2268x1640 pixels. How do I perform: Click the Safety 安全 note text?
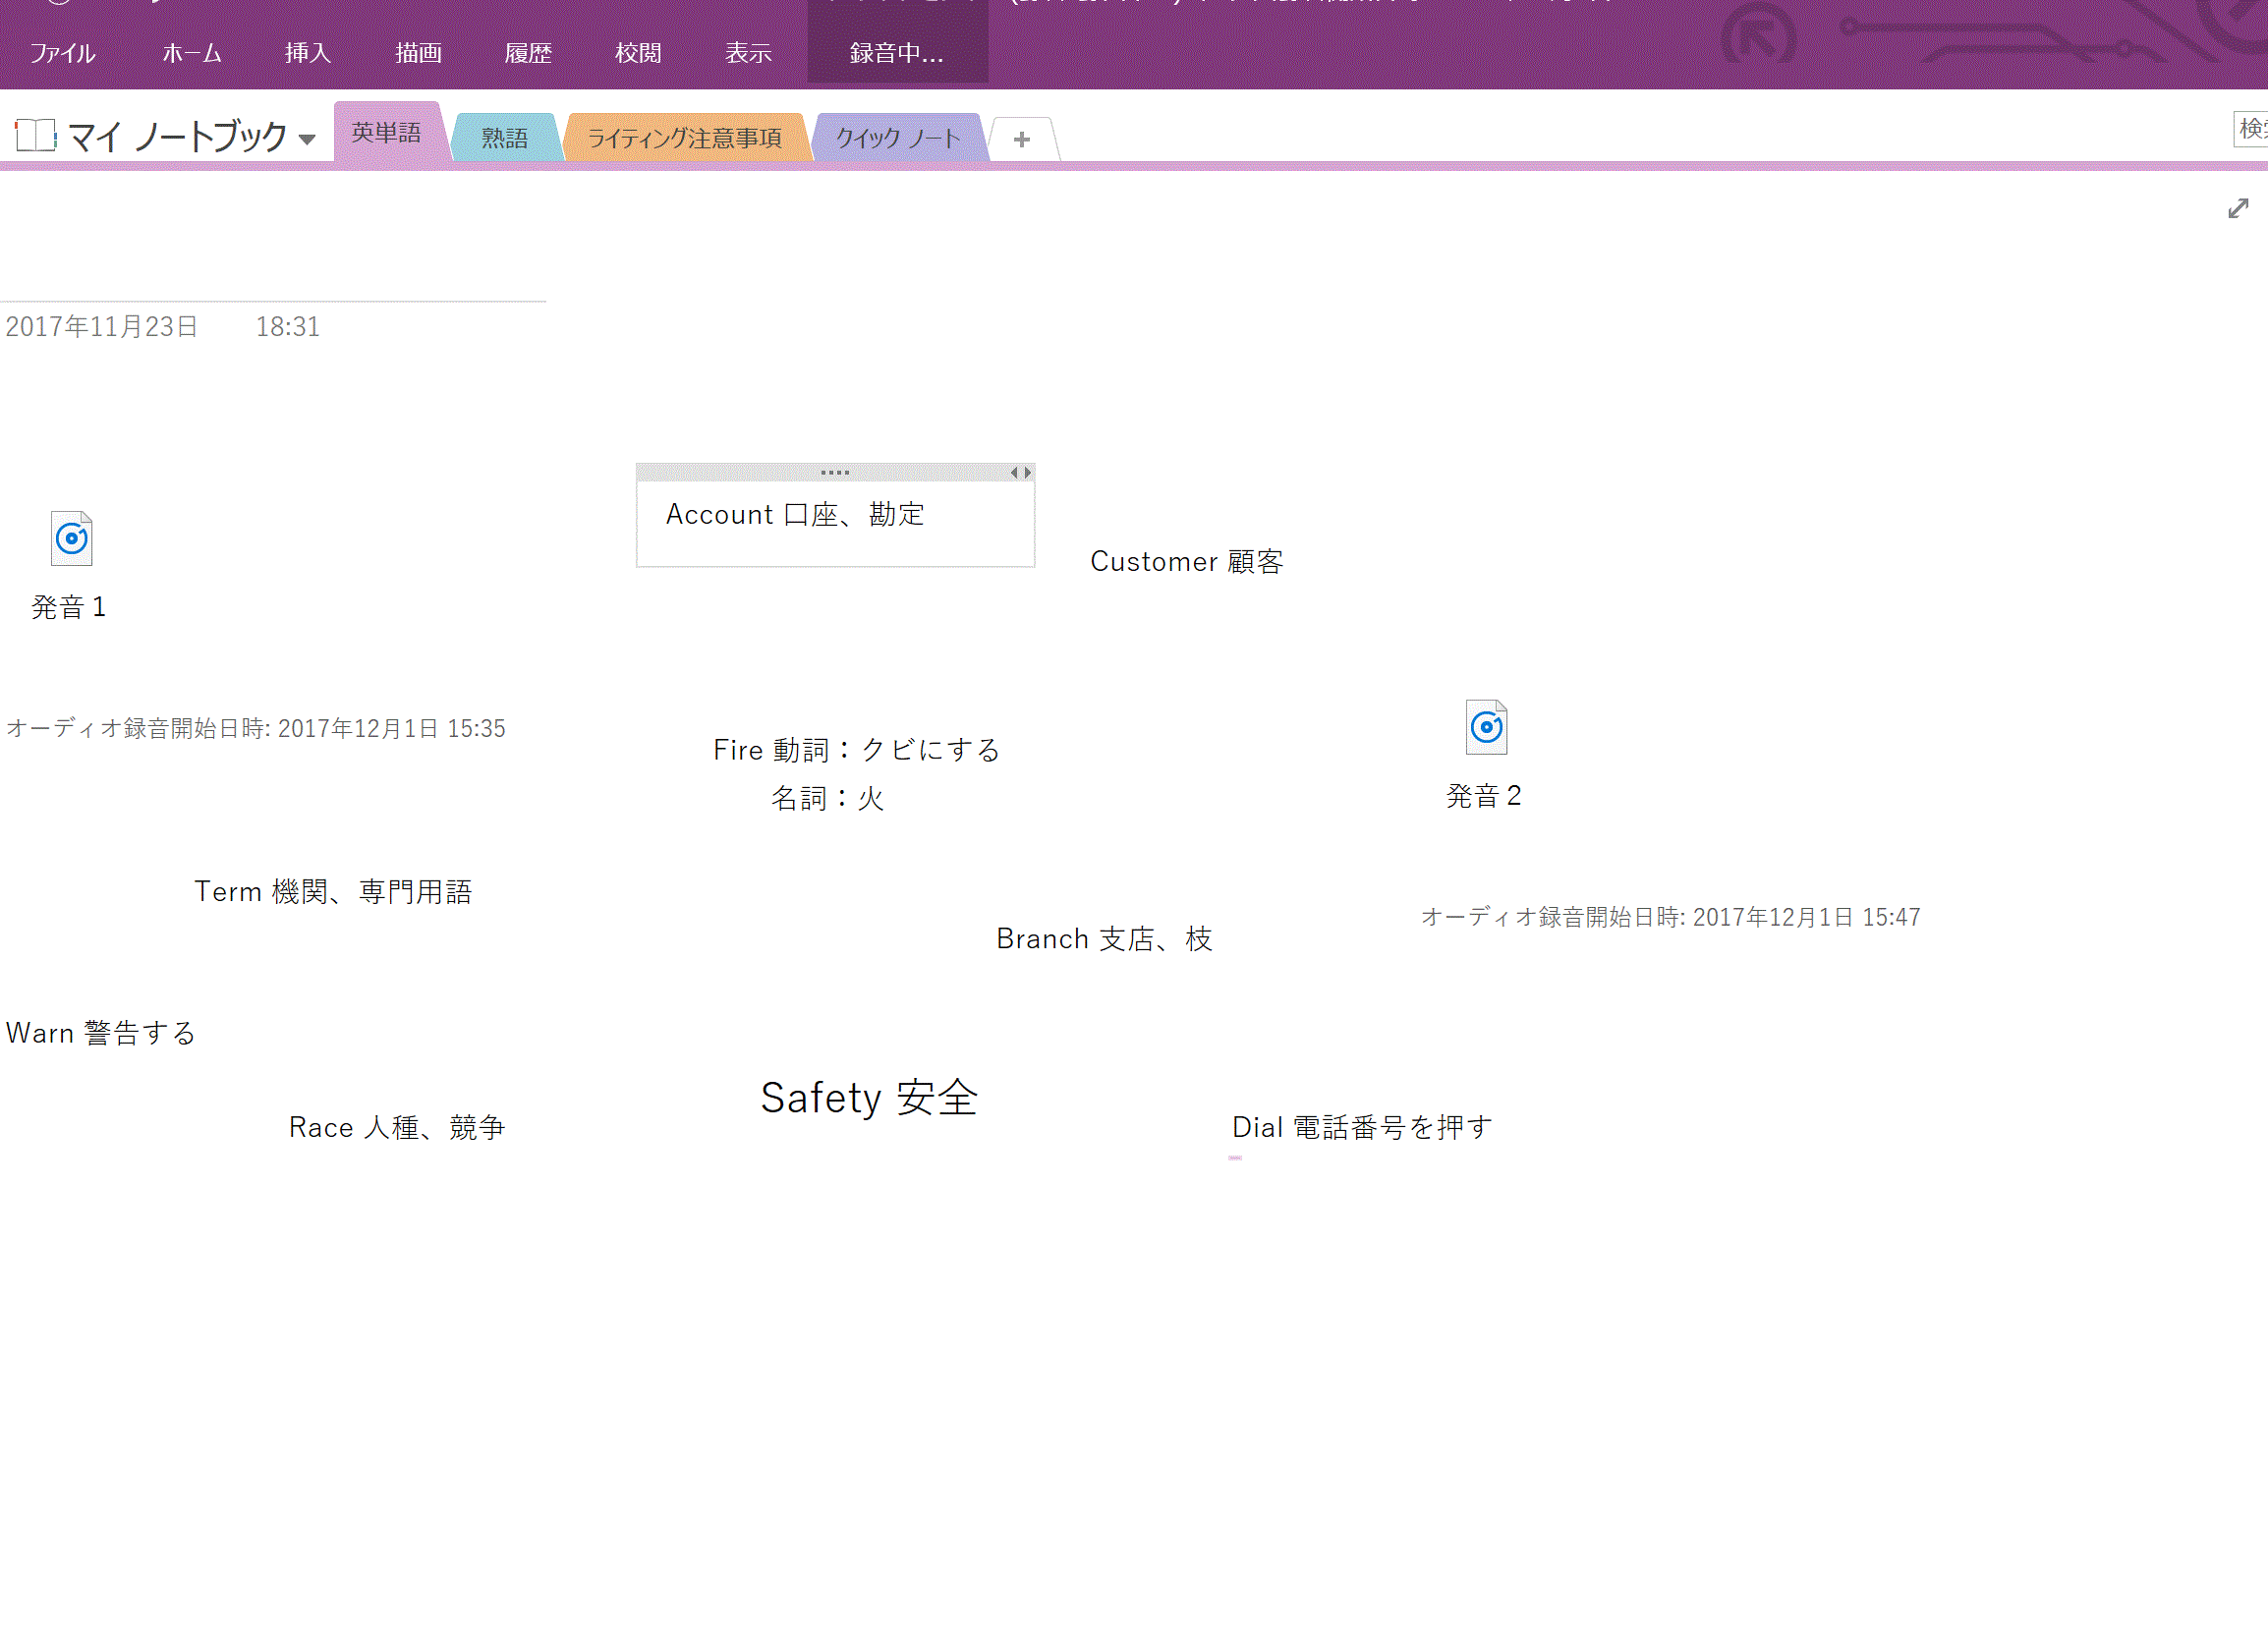click(x=869, y=1096)
